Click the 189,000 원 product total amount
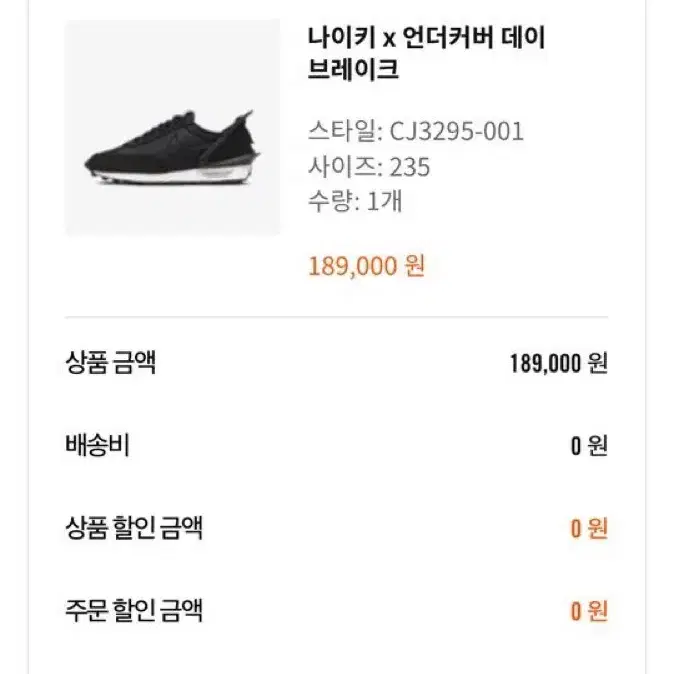 coord(559,364)
